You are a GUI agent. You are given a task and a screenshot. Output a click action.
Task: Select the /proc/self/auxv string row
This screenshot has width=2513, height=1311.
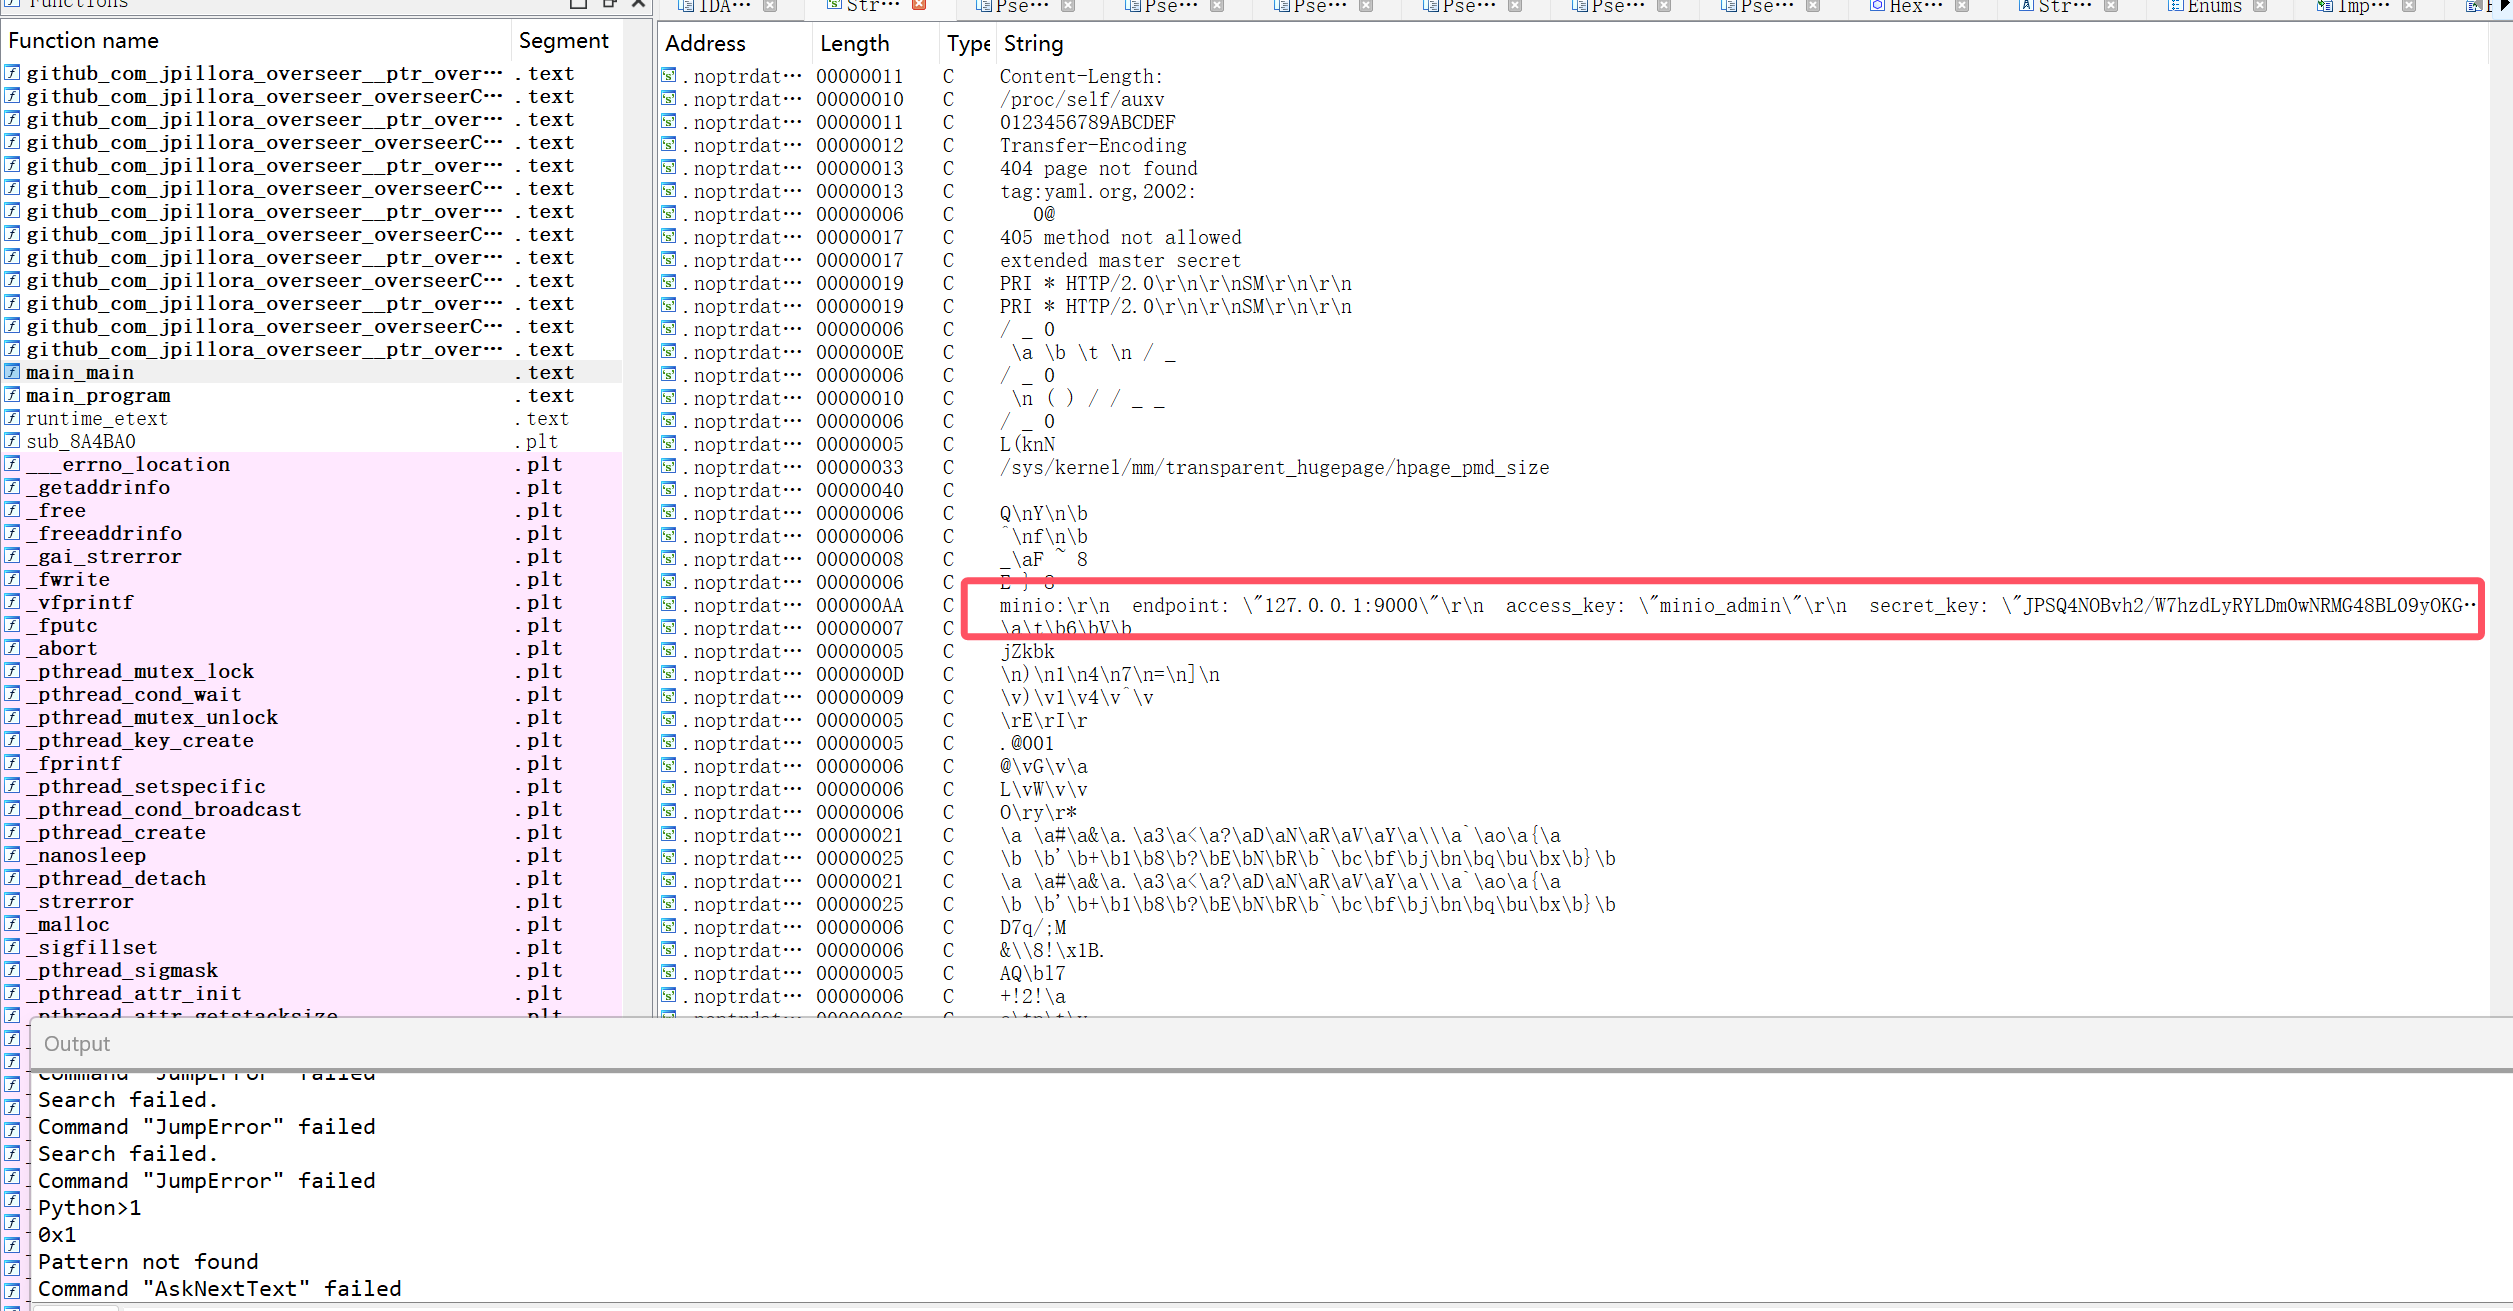pos(1081,99)
